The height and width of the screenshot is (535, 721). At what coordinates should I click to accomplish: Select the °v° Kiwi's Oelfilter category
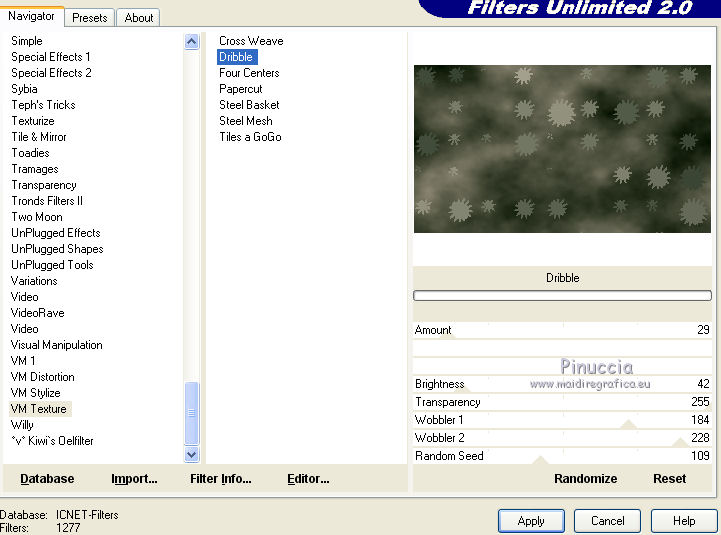pyautogui.click(x=52, y=441)
